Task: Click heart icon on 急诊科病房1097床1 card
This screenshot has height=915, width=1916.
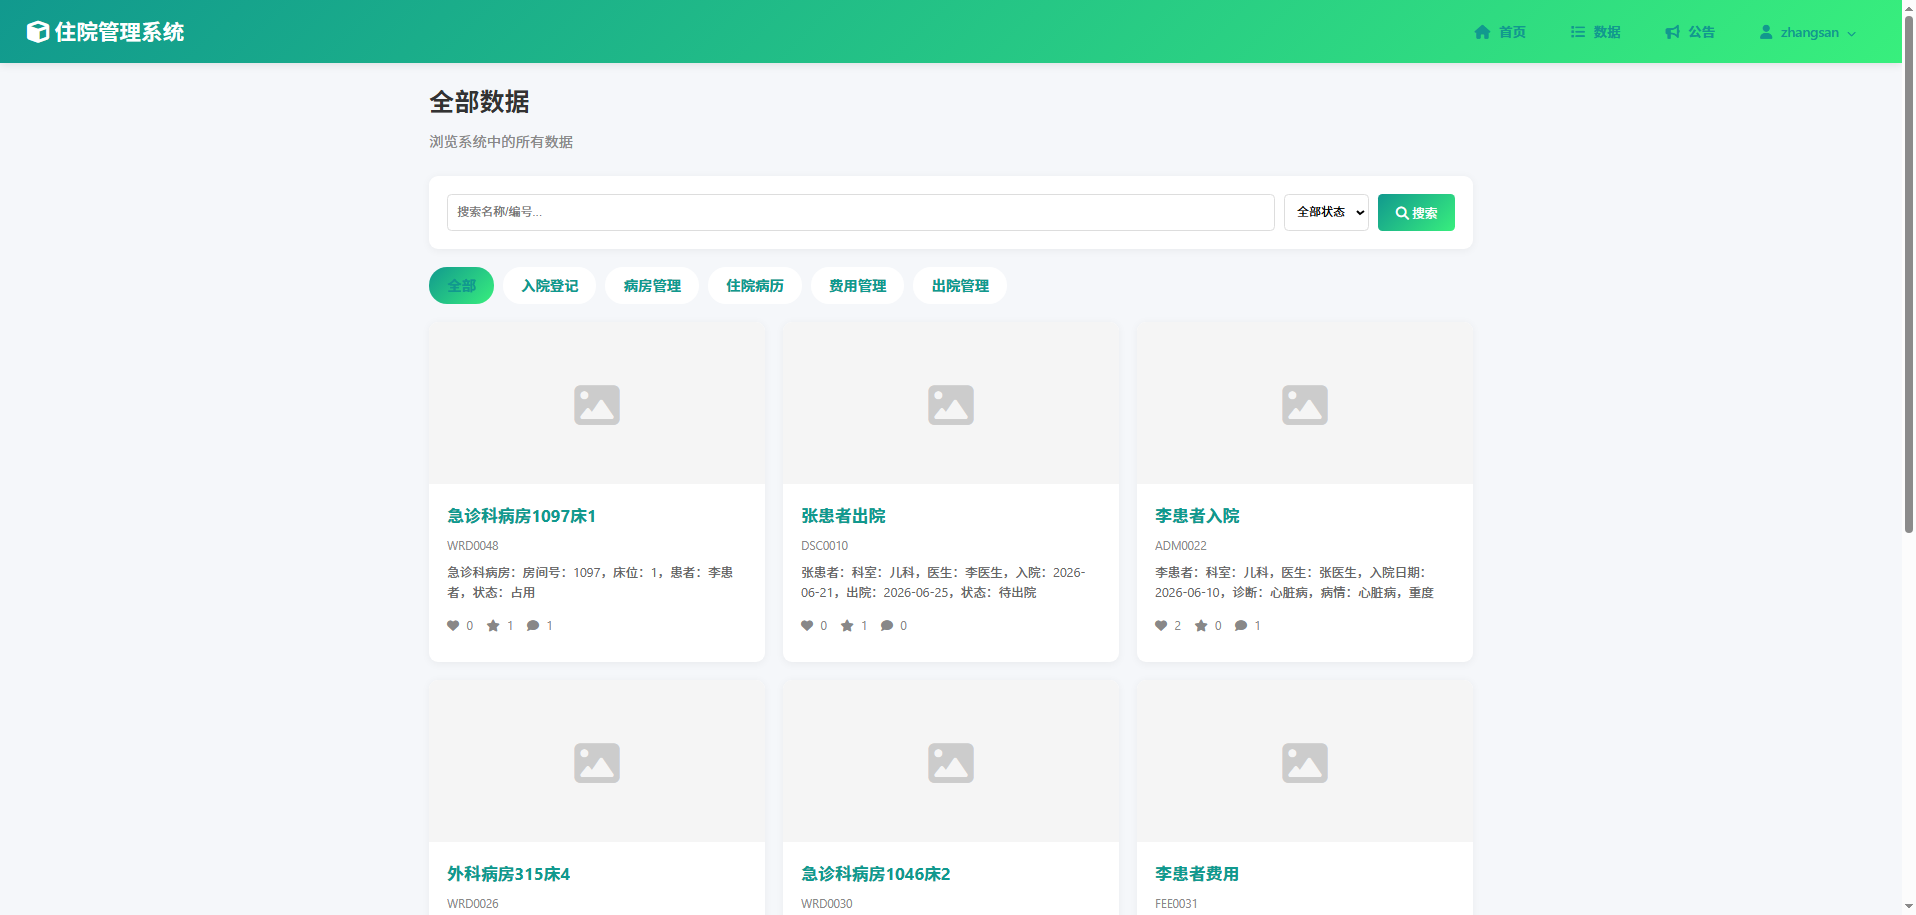Action: tap(453, 626)
